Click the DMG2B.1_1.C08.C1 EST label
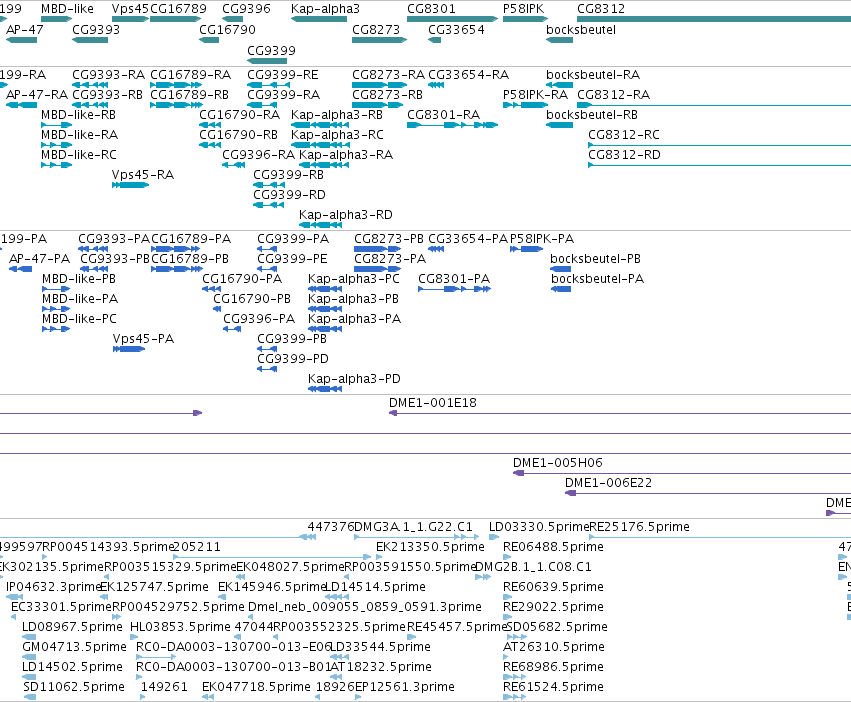 534,567
